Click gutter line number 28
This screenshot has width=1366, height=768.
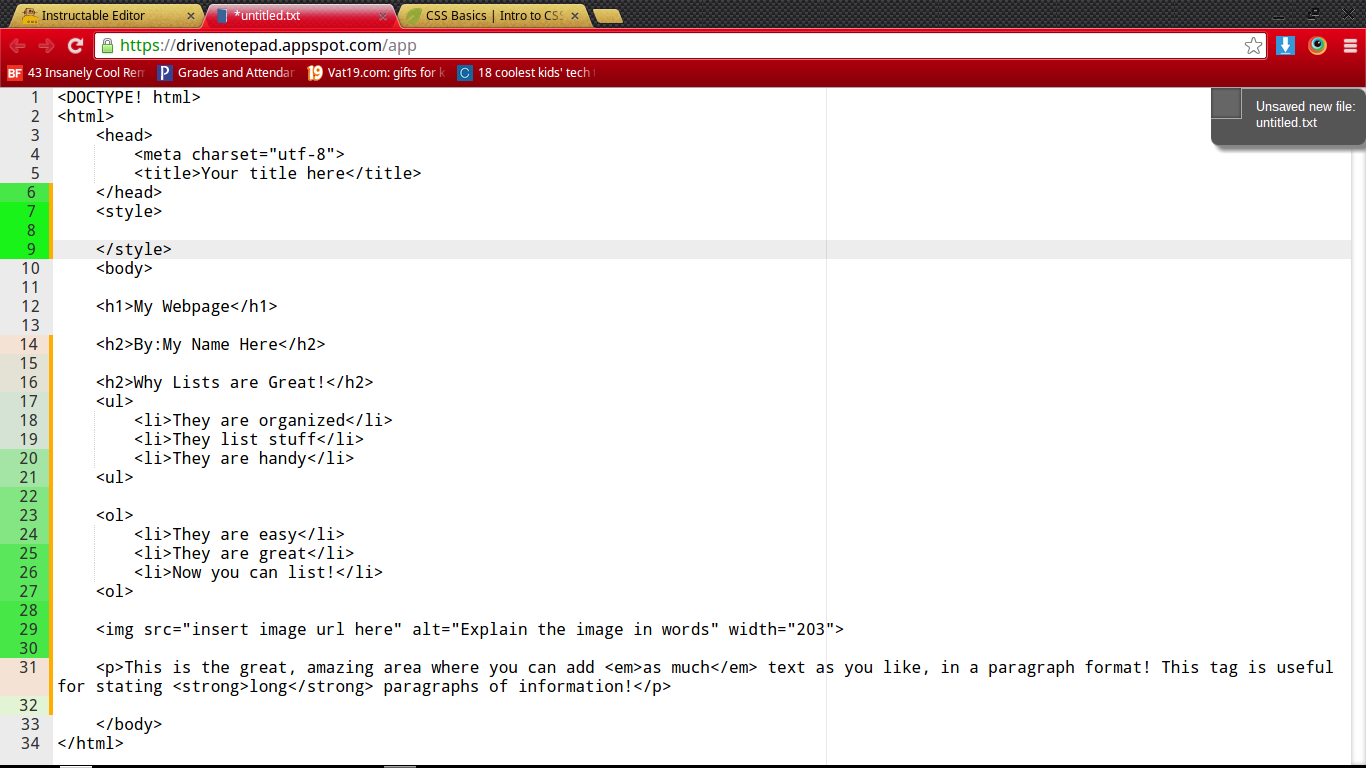(28, 610)
